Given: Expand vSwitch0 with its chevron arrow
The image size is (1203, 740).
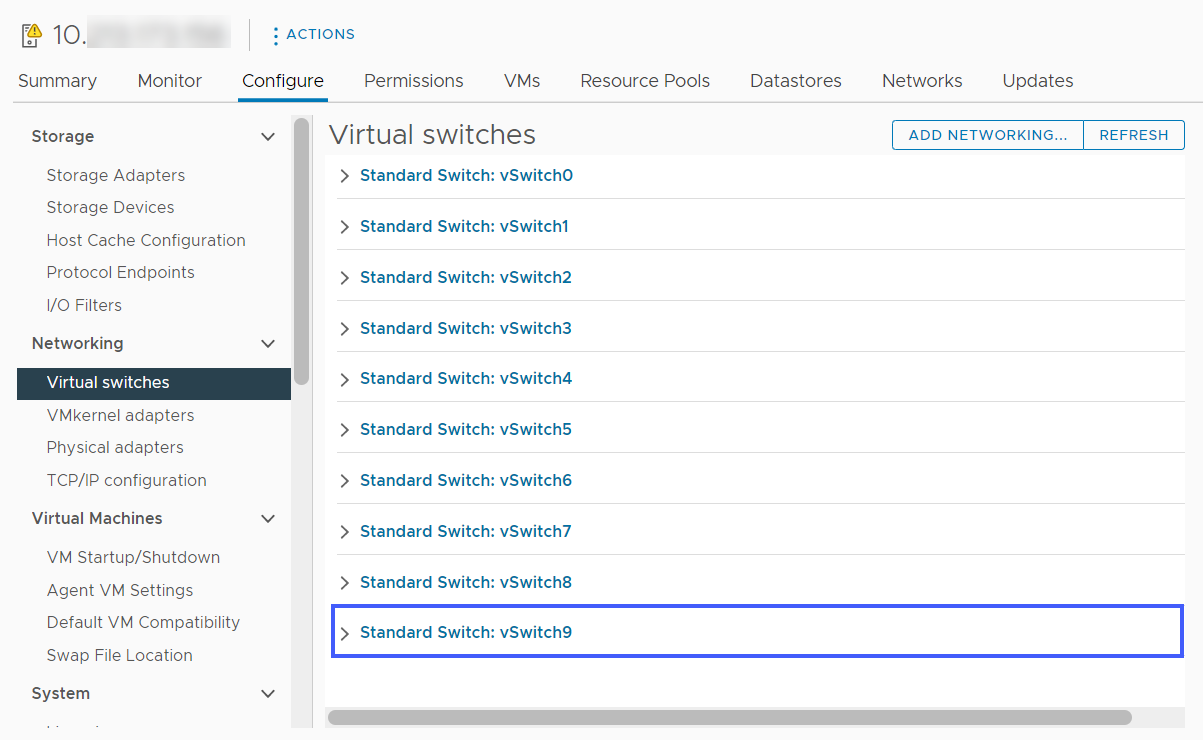Looking at the screenshot, I should (345, 176).
